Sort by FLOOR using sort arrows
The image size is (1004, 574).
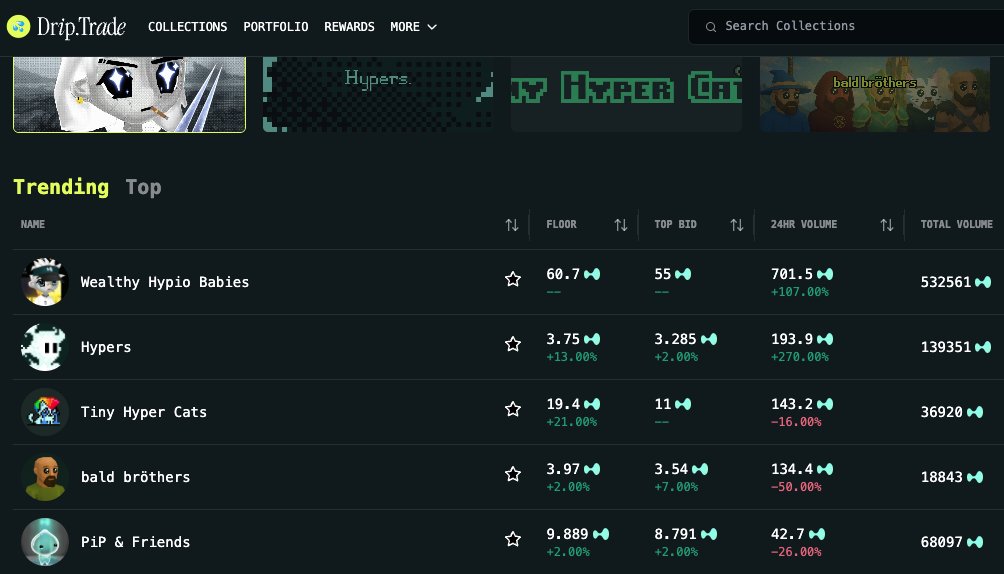tap(620, 225)
